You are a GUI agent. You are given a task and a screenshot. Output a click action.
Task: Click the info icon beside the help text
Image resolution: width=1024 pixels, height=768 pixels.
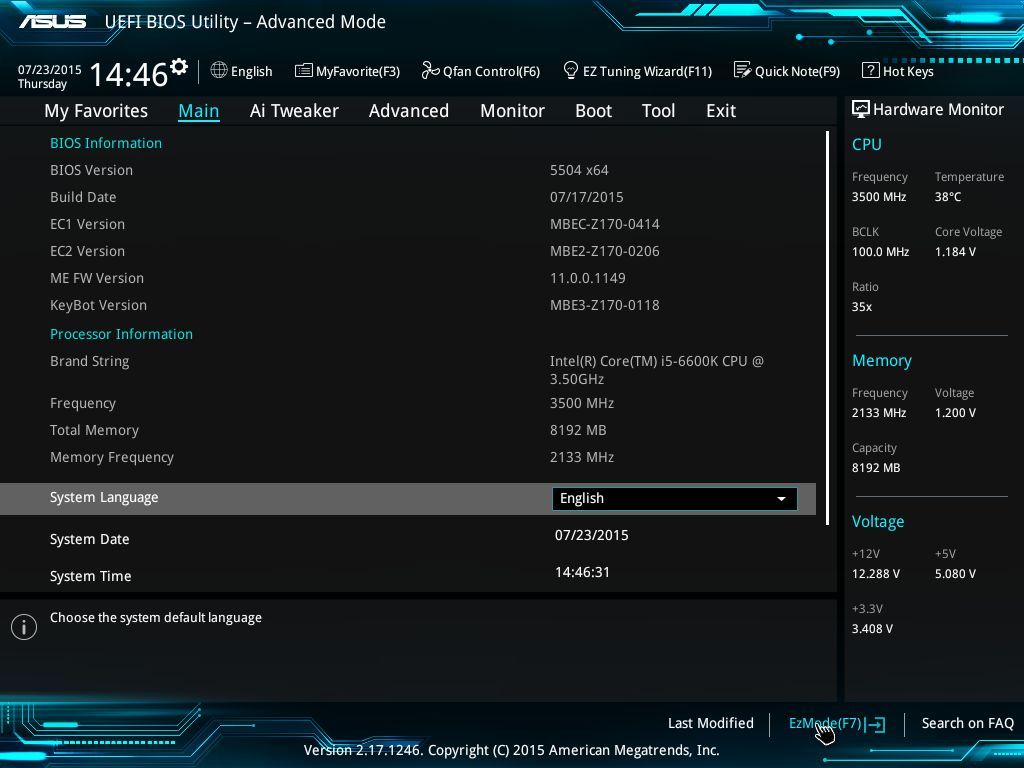click(x=24, y=627)
